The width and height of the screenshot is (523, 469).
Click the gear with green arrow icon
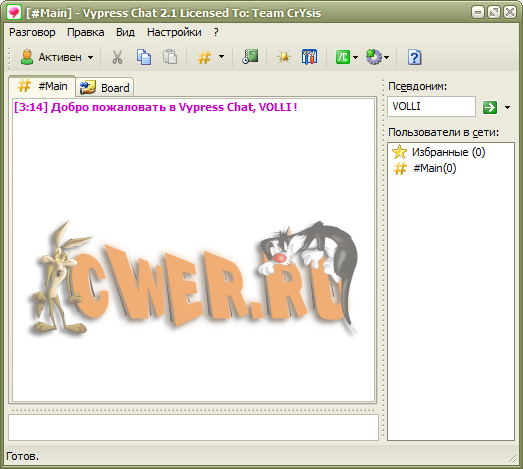pyautogui.click(x=374, y=57)
